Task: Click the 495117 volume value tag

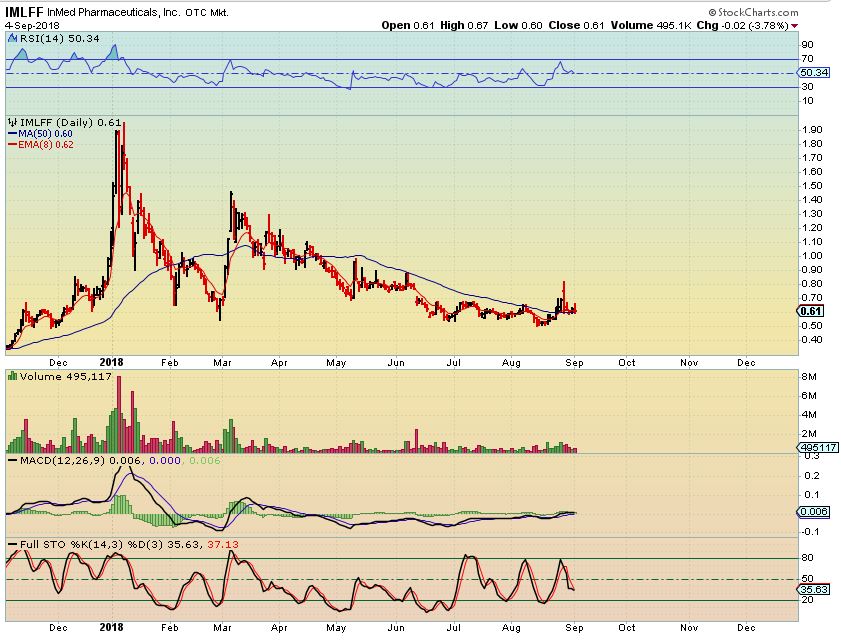Action: click(x=817, y=447)
